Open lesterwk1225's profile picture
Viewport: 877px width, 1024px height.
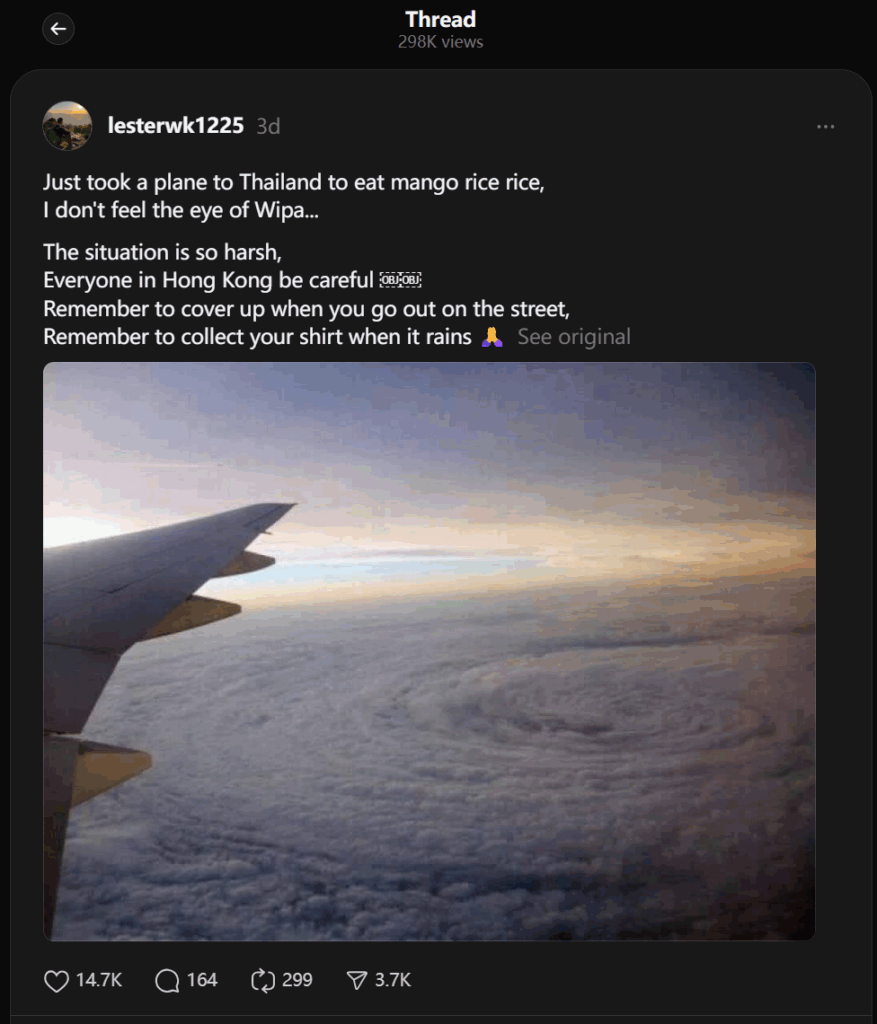67,125
